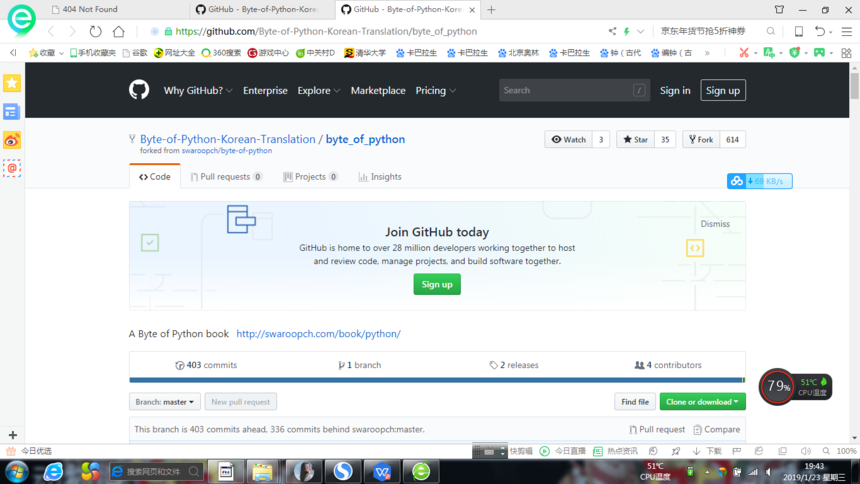Open the Marketplace navigation link
860x484 pixels.
tap(378, 91)
